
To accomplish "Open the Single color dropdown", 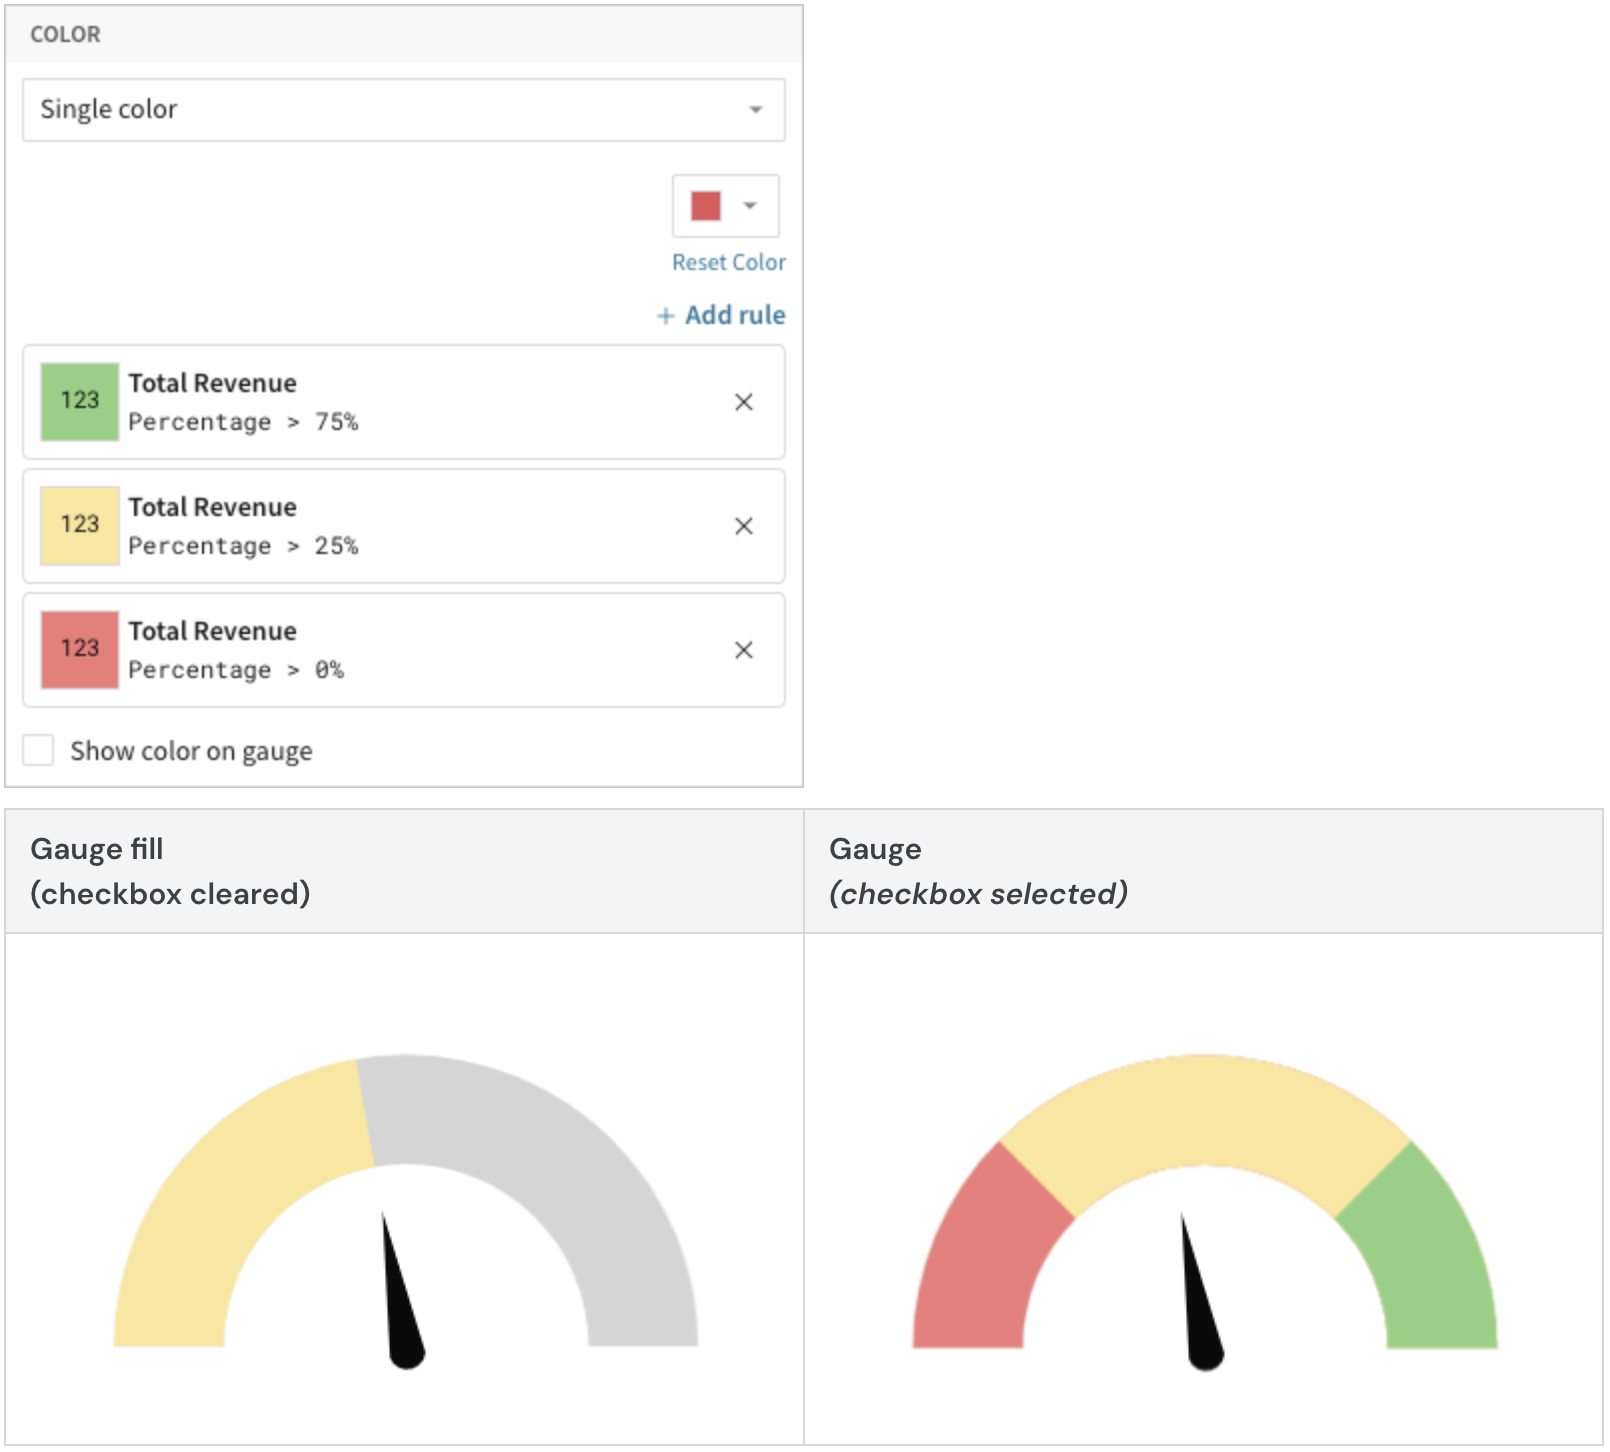I will pos(404,110).
